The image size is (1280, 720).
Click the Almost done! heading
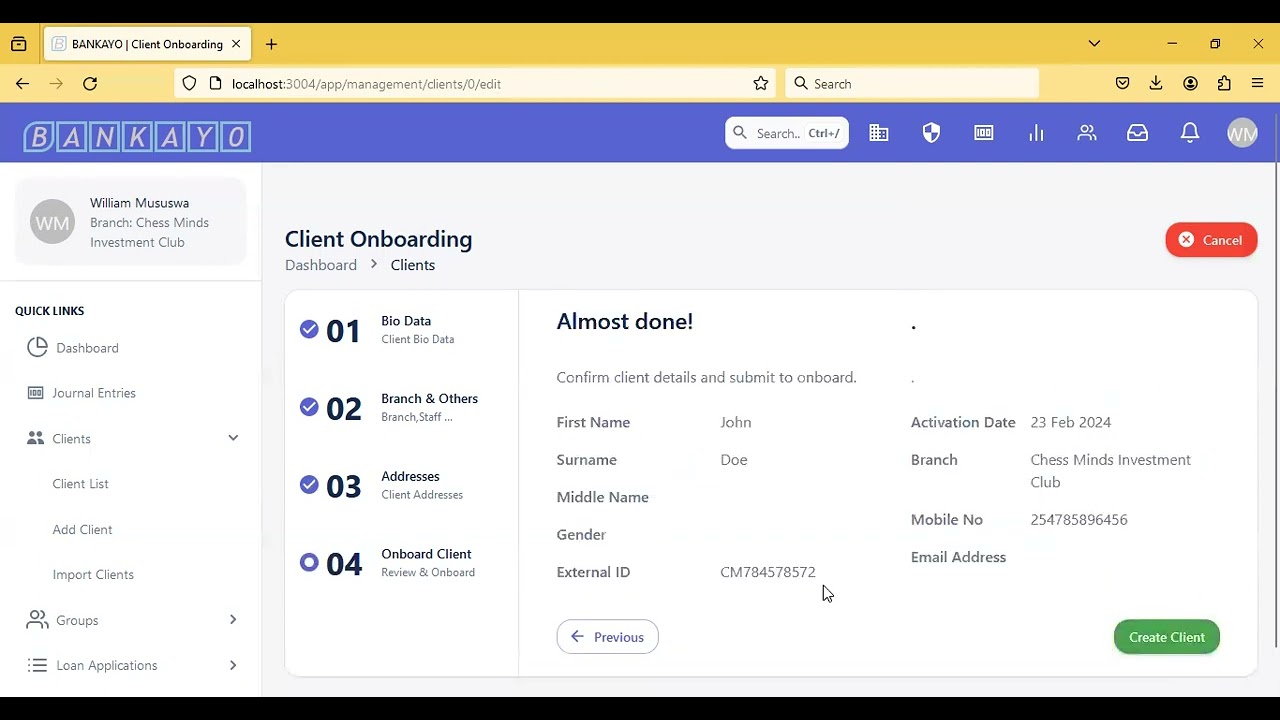625,321
